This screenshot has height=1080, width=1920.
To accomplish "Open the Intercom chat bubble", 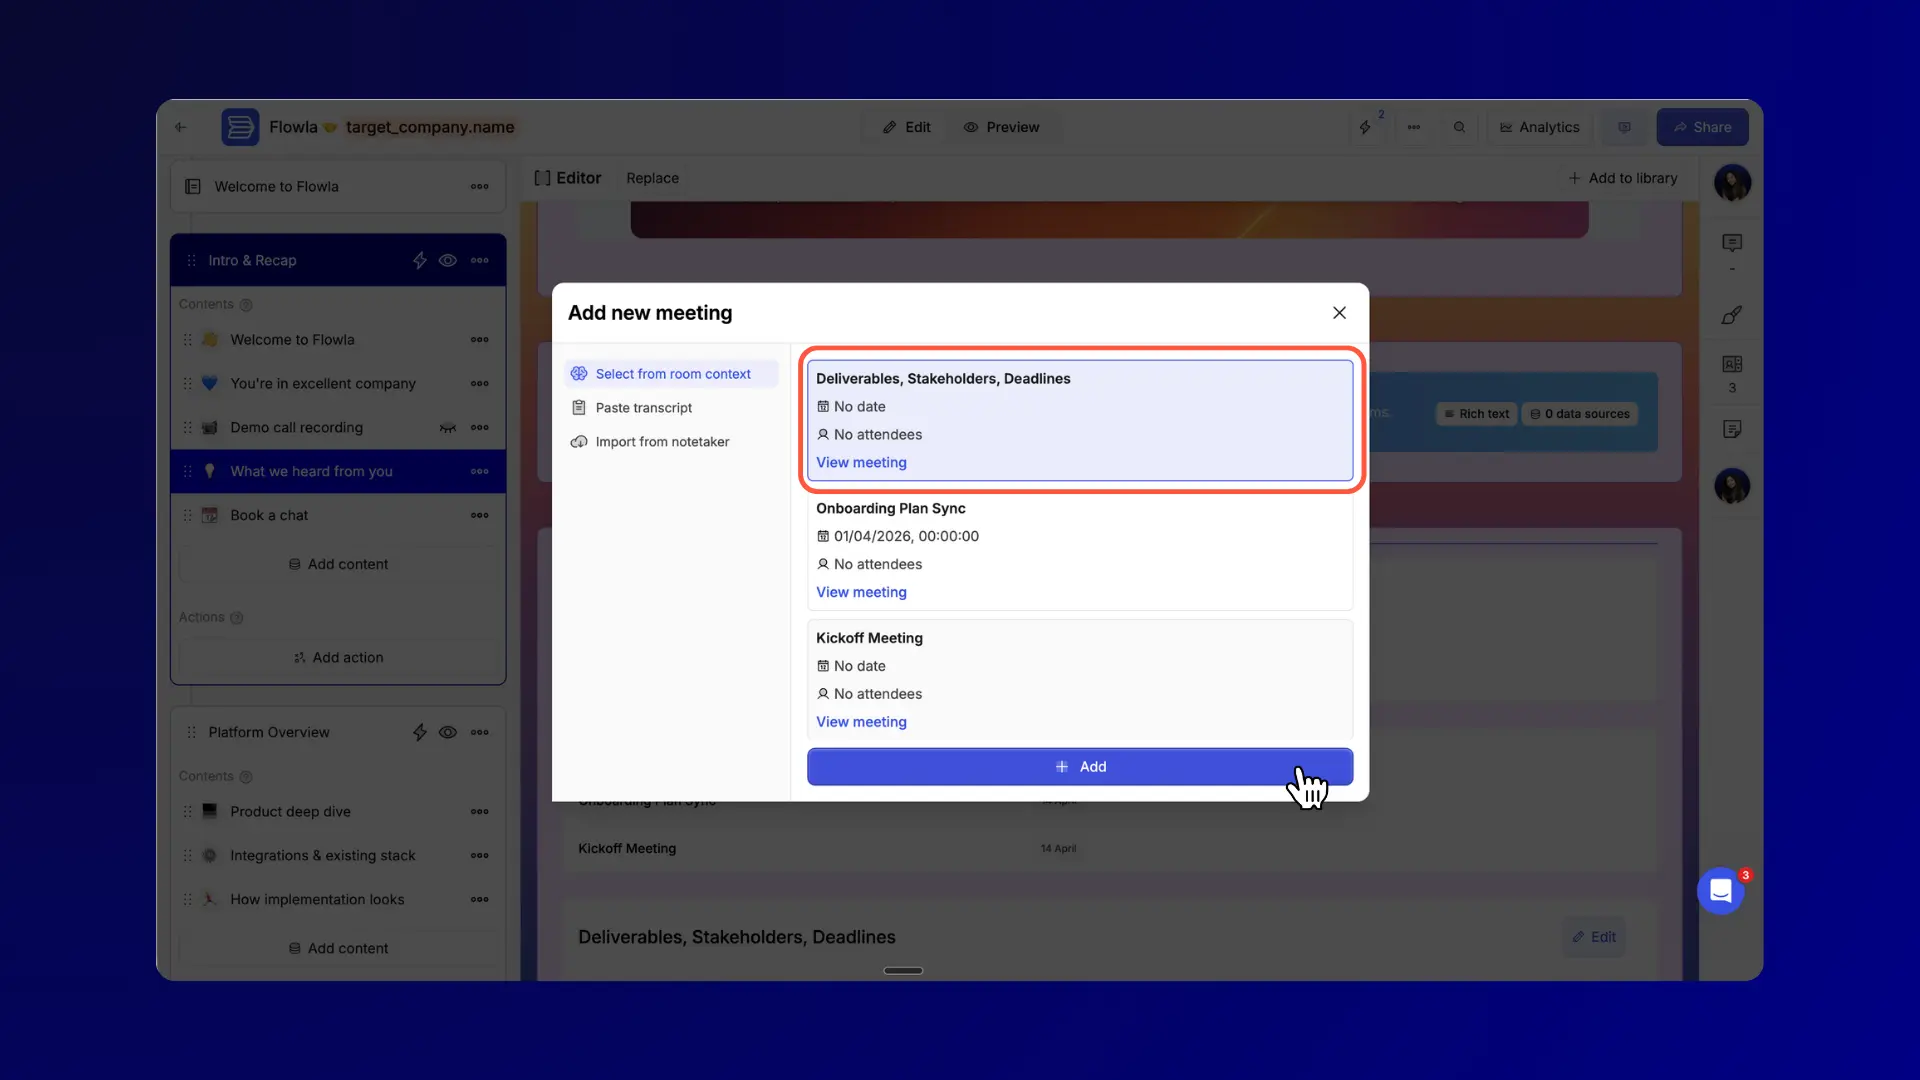I will [1720, 890].
